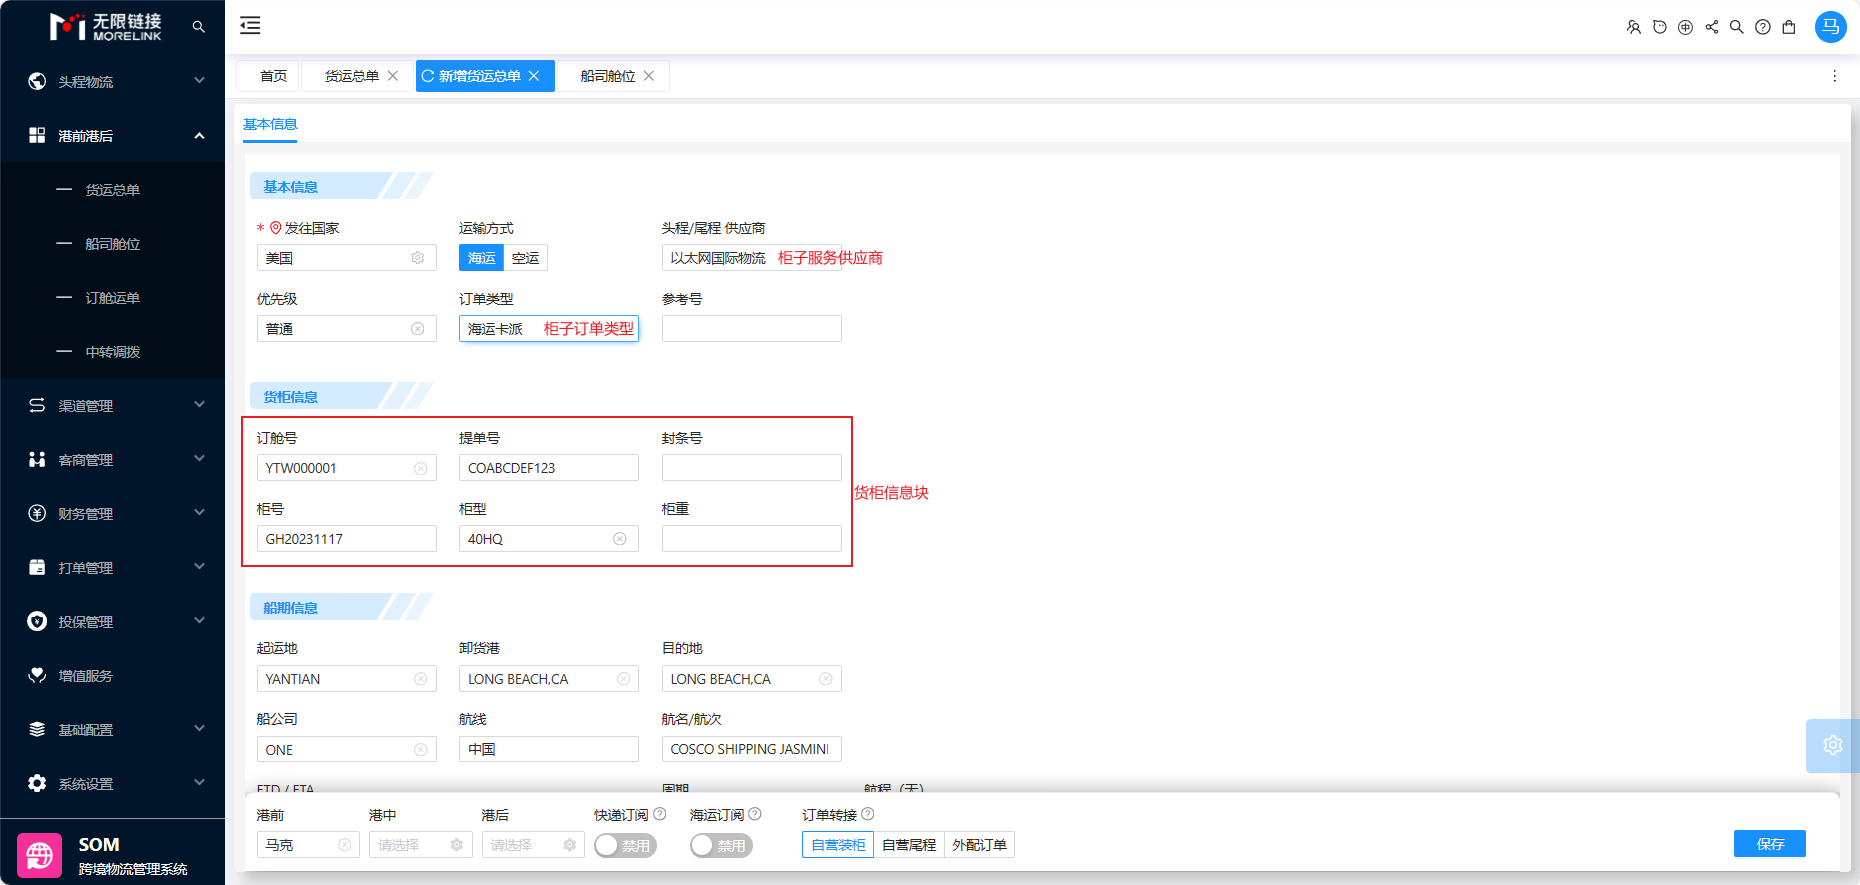Close the 新增货运总单 tab
1860x885 pixels.
[x=534, y=76]
